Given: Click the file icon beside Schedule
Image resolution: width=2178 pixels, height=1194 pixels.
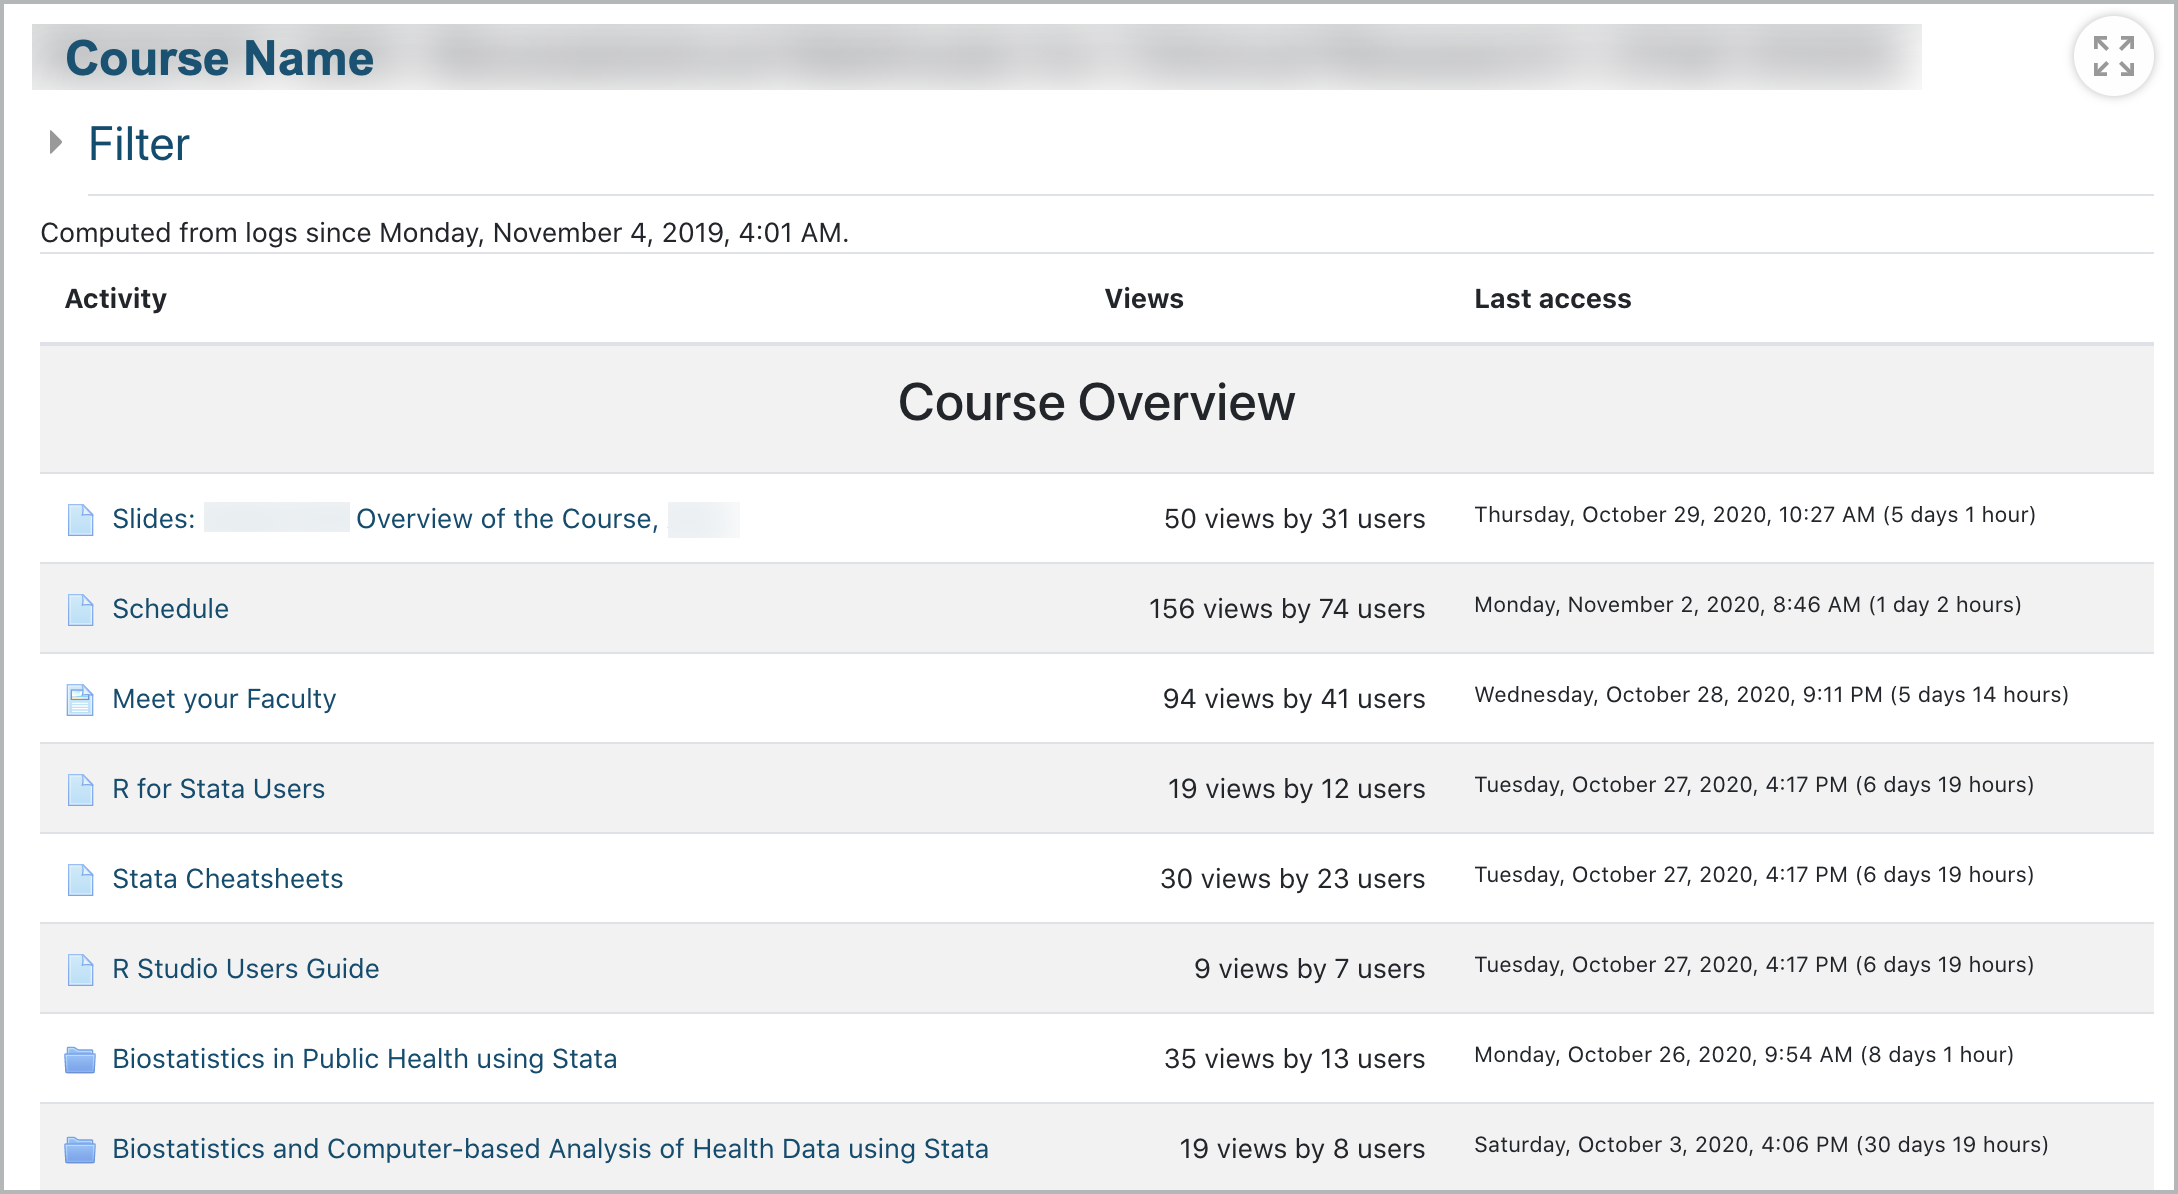Looking at the screenshot, I should point(80,609).
